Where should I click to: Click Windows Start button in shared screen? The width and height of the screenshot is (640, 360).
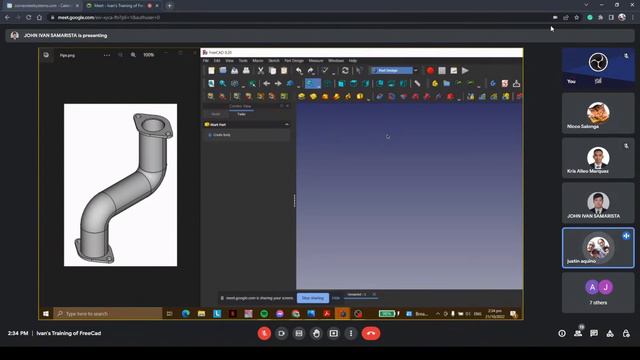click(46, 313)
